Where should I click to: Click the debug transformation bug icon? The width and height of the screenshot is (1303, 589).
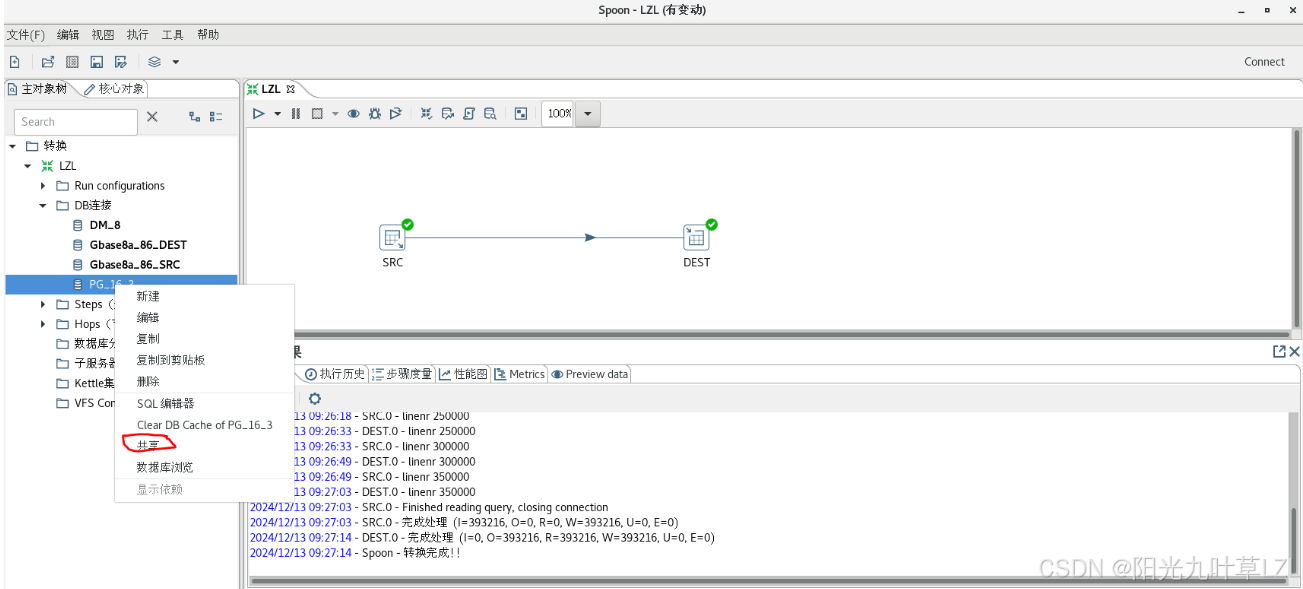click(375, 114)
